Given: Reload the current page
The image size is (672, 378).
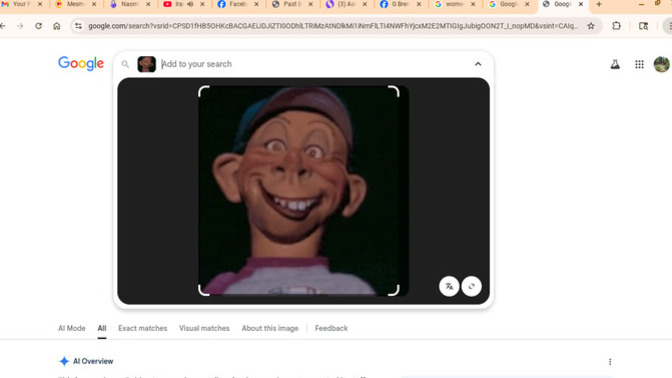Looking at the screenshot, I should (38, 26).
